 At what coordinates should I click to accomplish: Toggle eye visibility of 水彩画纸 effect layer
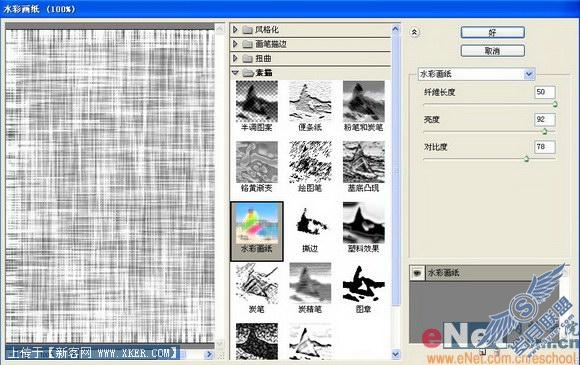pos(417,273)
